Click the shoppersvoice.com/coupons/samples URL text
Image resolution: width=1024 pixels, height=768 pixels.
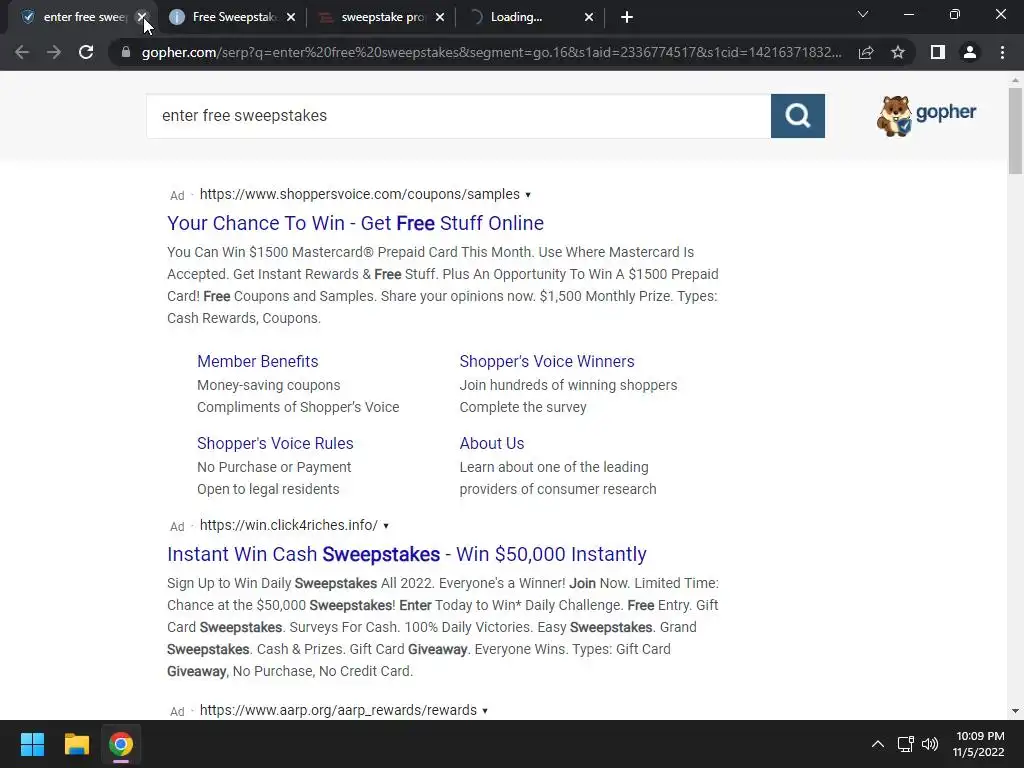coord(360,194)
